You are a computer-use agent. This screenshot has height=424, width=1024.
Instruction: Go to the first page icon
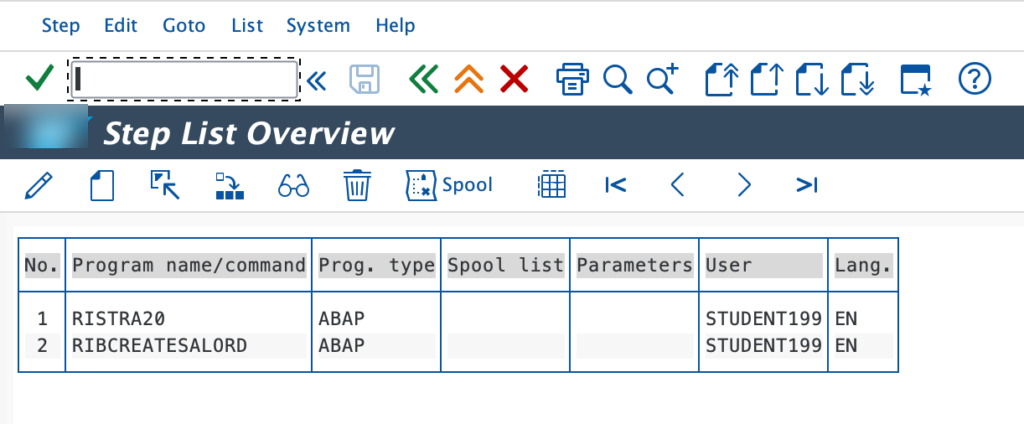click(722, 80)
